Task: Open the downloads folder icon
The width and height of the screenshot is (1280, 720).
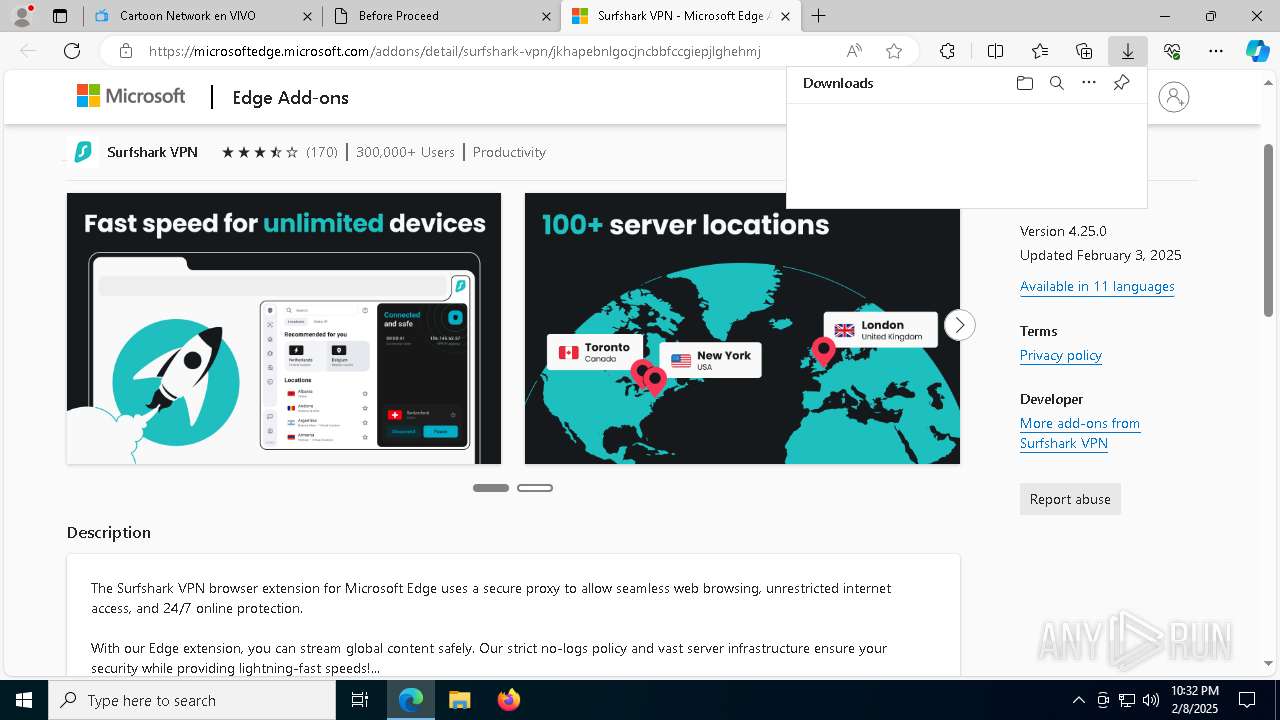Action: tap(1024, 83)
